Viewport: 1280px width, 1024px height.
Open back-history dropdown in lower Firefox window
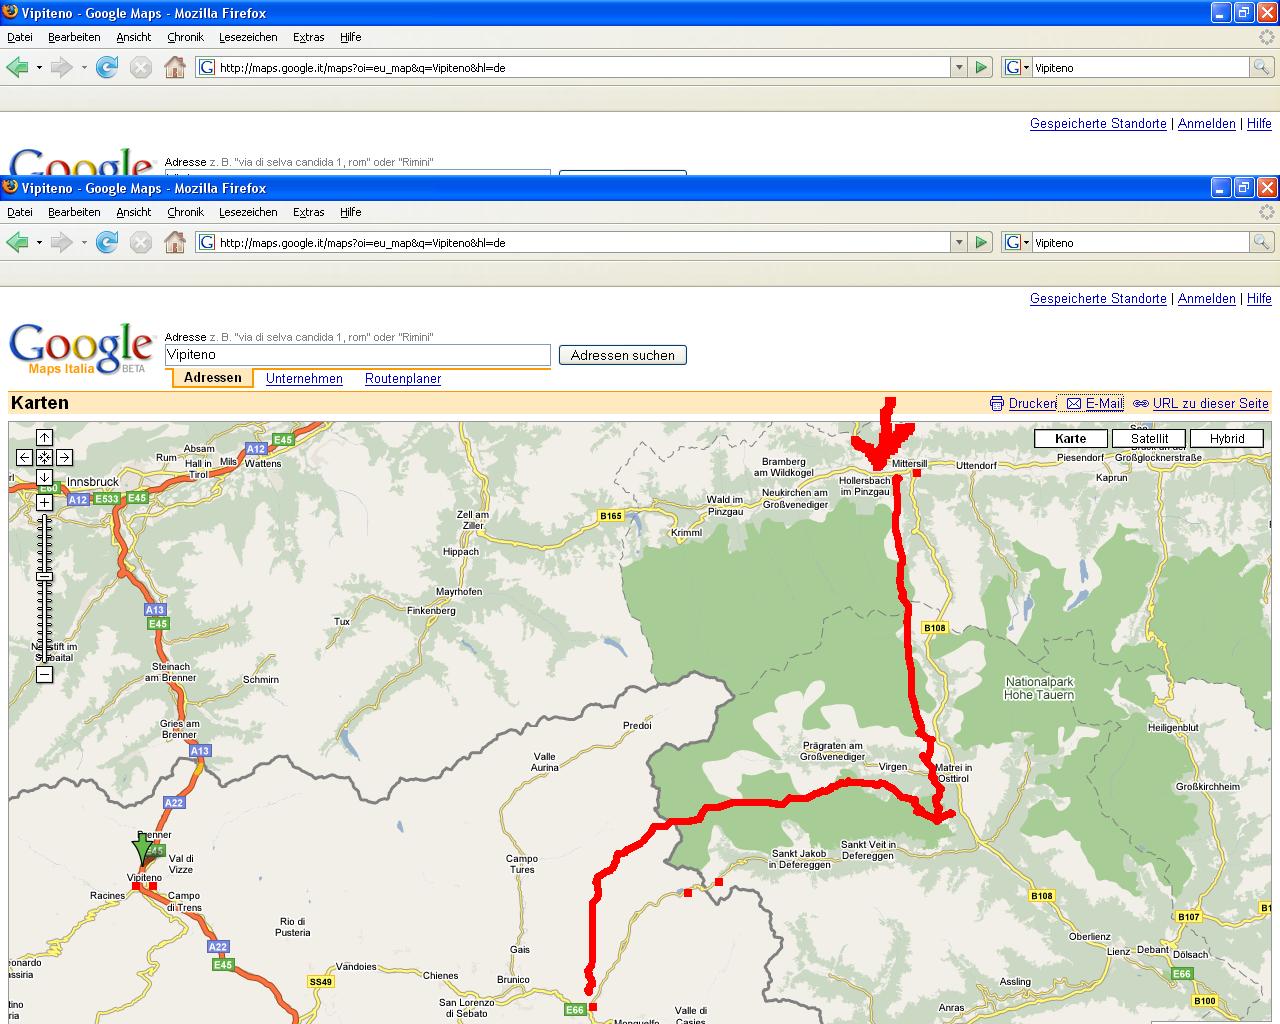point(39,243)
